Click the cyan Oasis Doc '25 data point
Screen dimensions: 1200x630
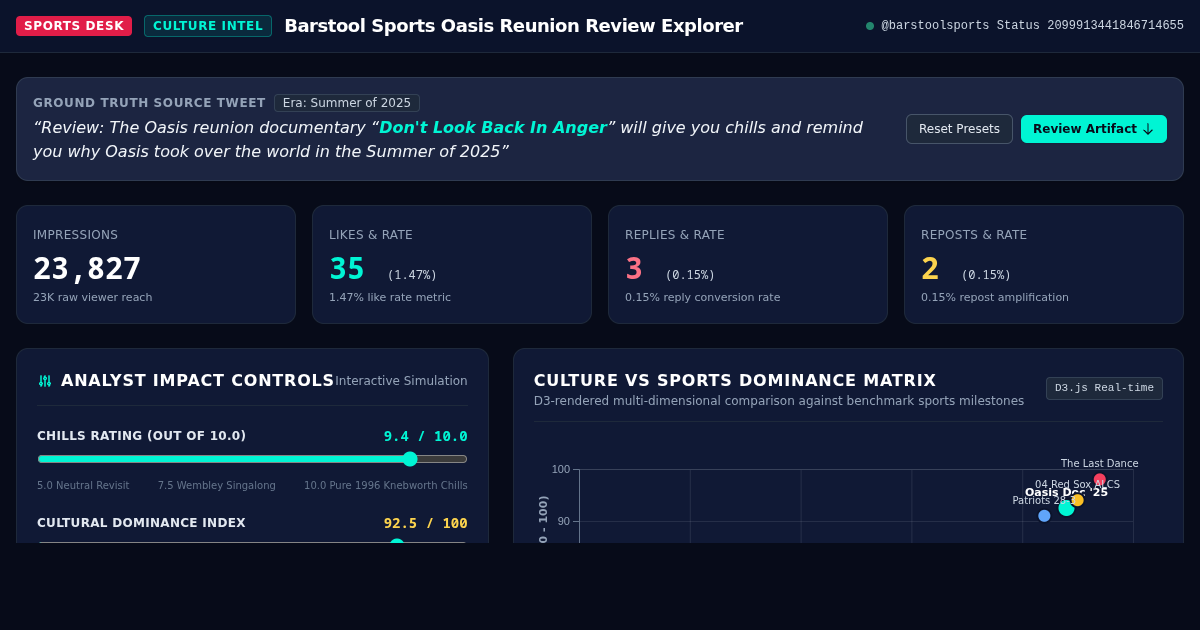pyautogui.click(x=1066, y=508)
